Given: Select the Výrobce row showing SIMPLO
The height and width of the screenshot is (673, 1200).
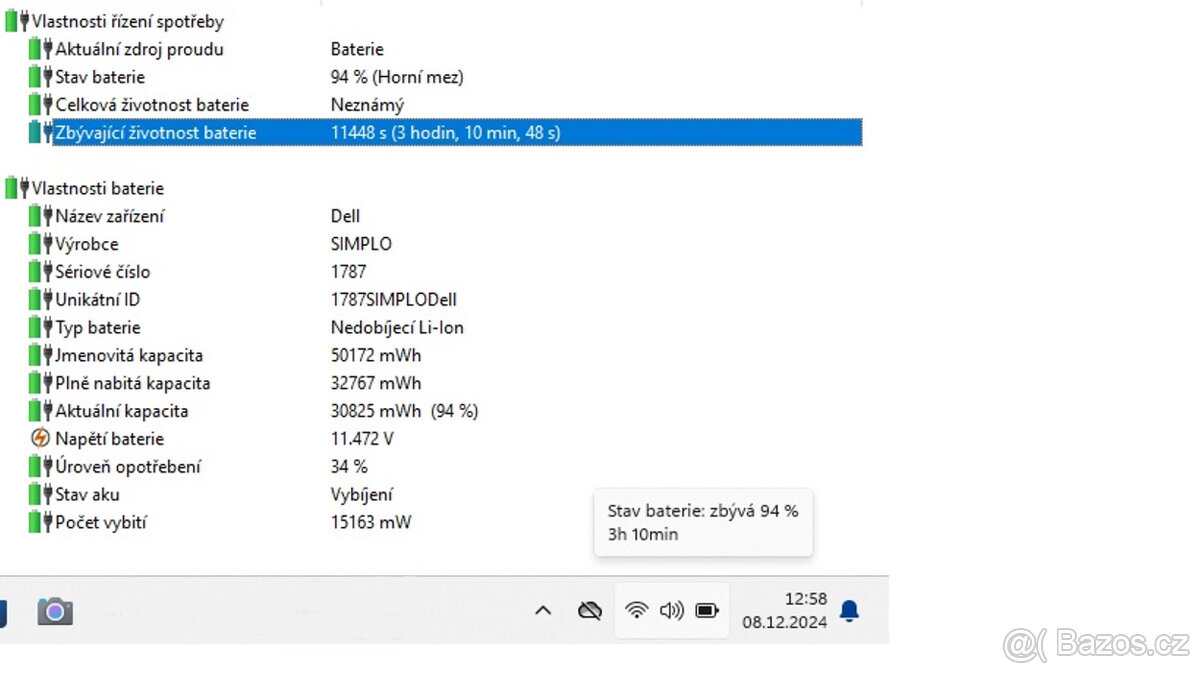Looking at the screenshot, I should (200, 243).
